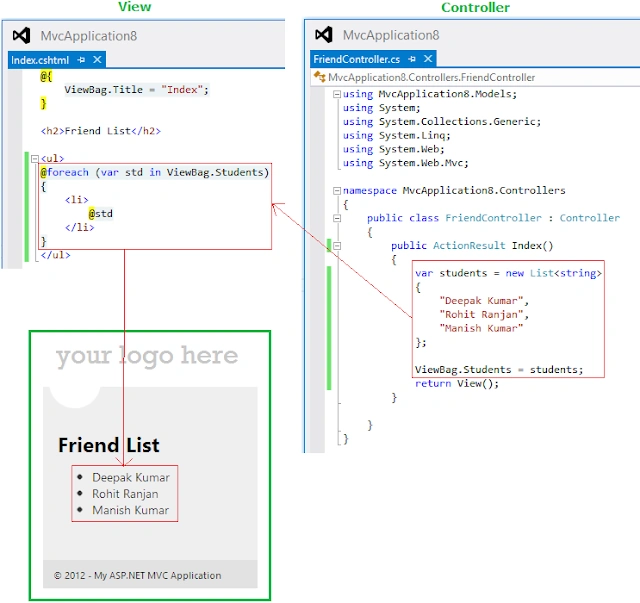
Task: Click the Visual Studio logo in View window
Action: point(21,36)
